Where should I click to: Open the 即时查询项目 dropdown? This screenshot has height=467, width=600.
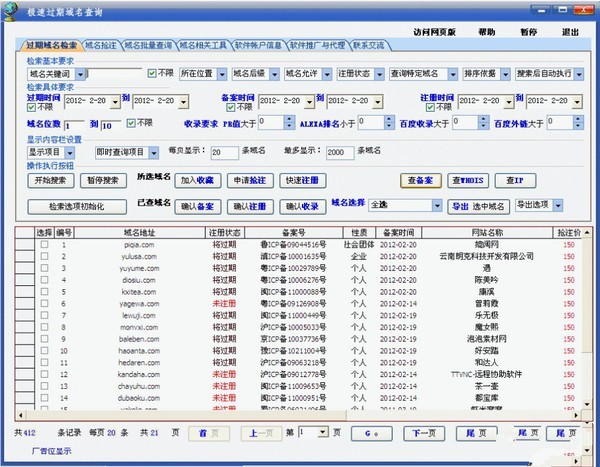[x=153, y=153]
